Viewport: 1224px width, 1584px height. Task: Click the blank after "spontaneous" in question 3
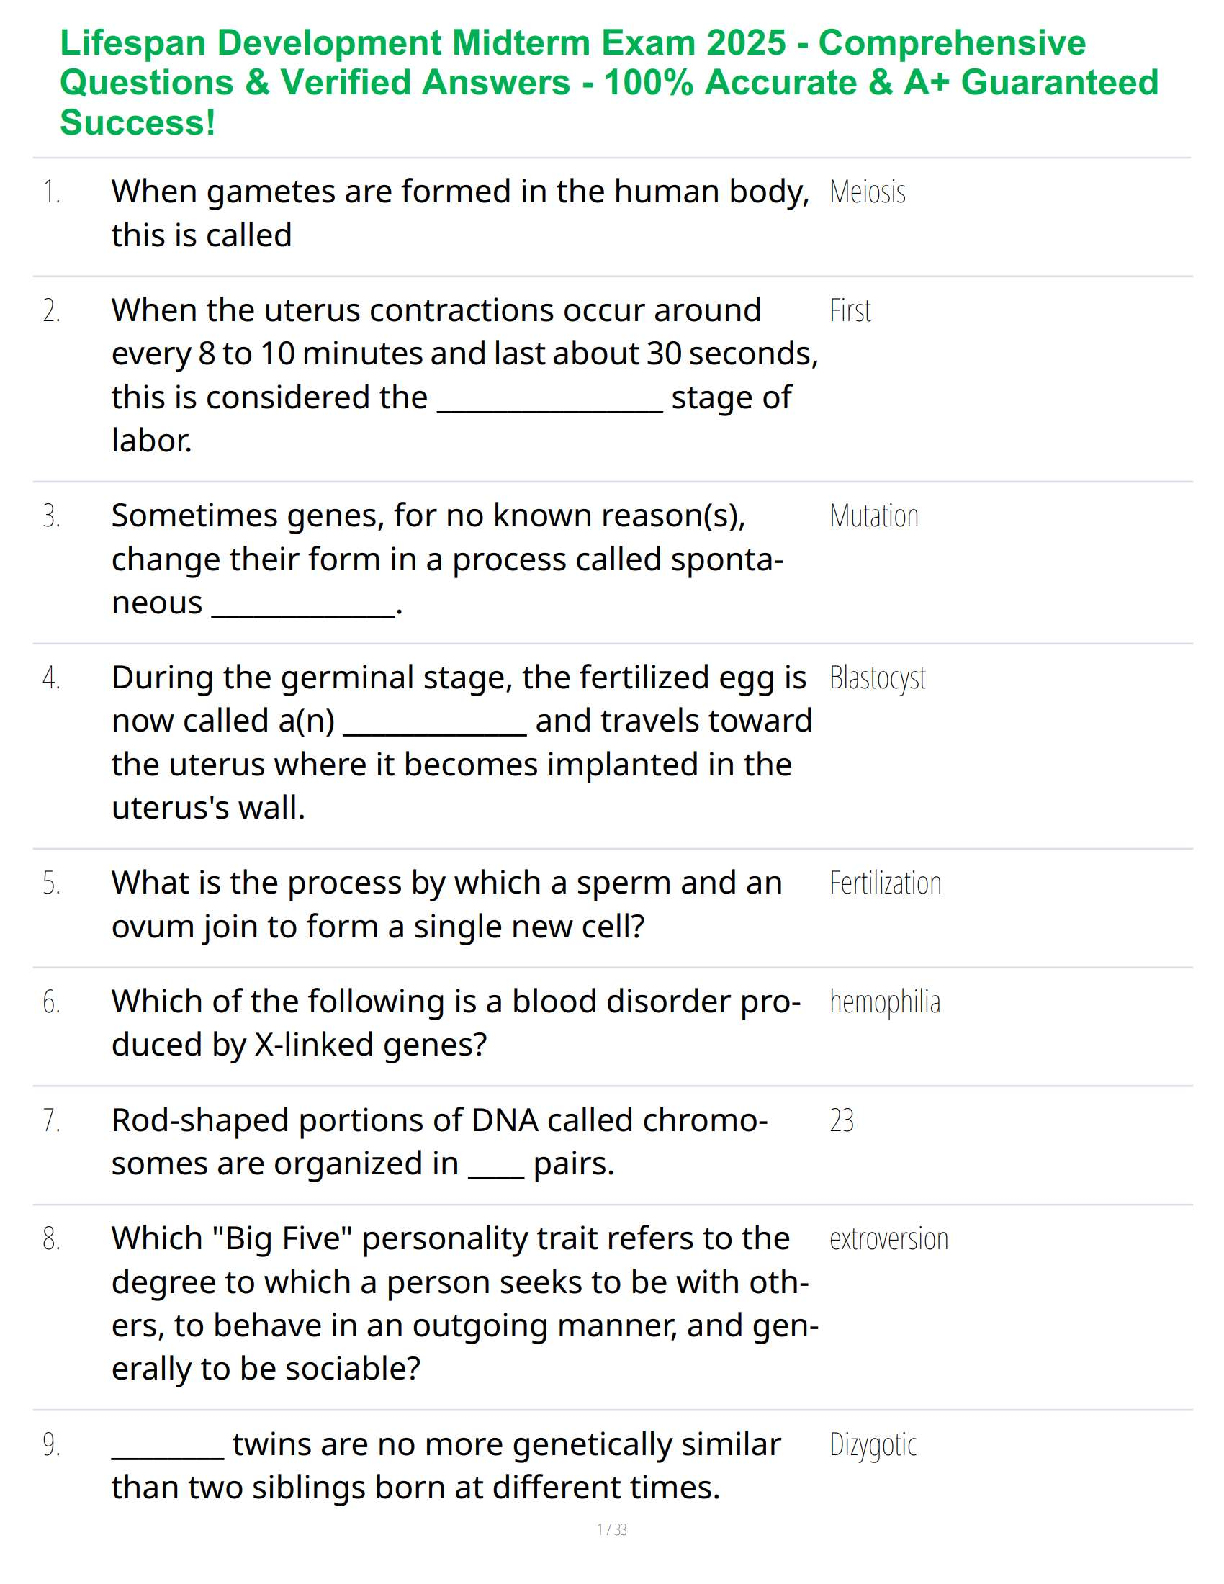click(304, 610)
